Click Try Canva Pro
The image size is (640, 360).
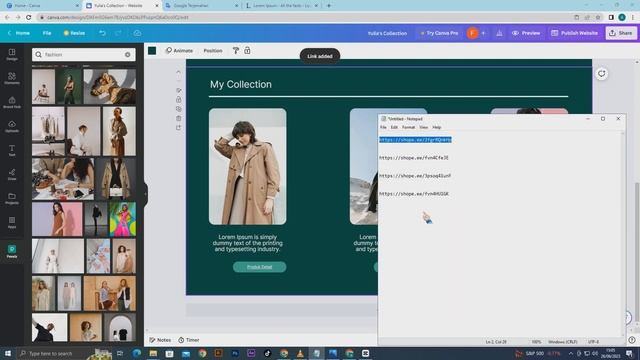[x=439, y=33]
